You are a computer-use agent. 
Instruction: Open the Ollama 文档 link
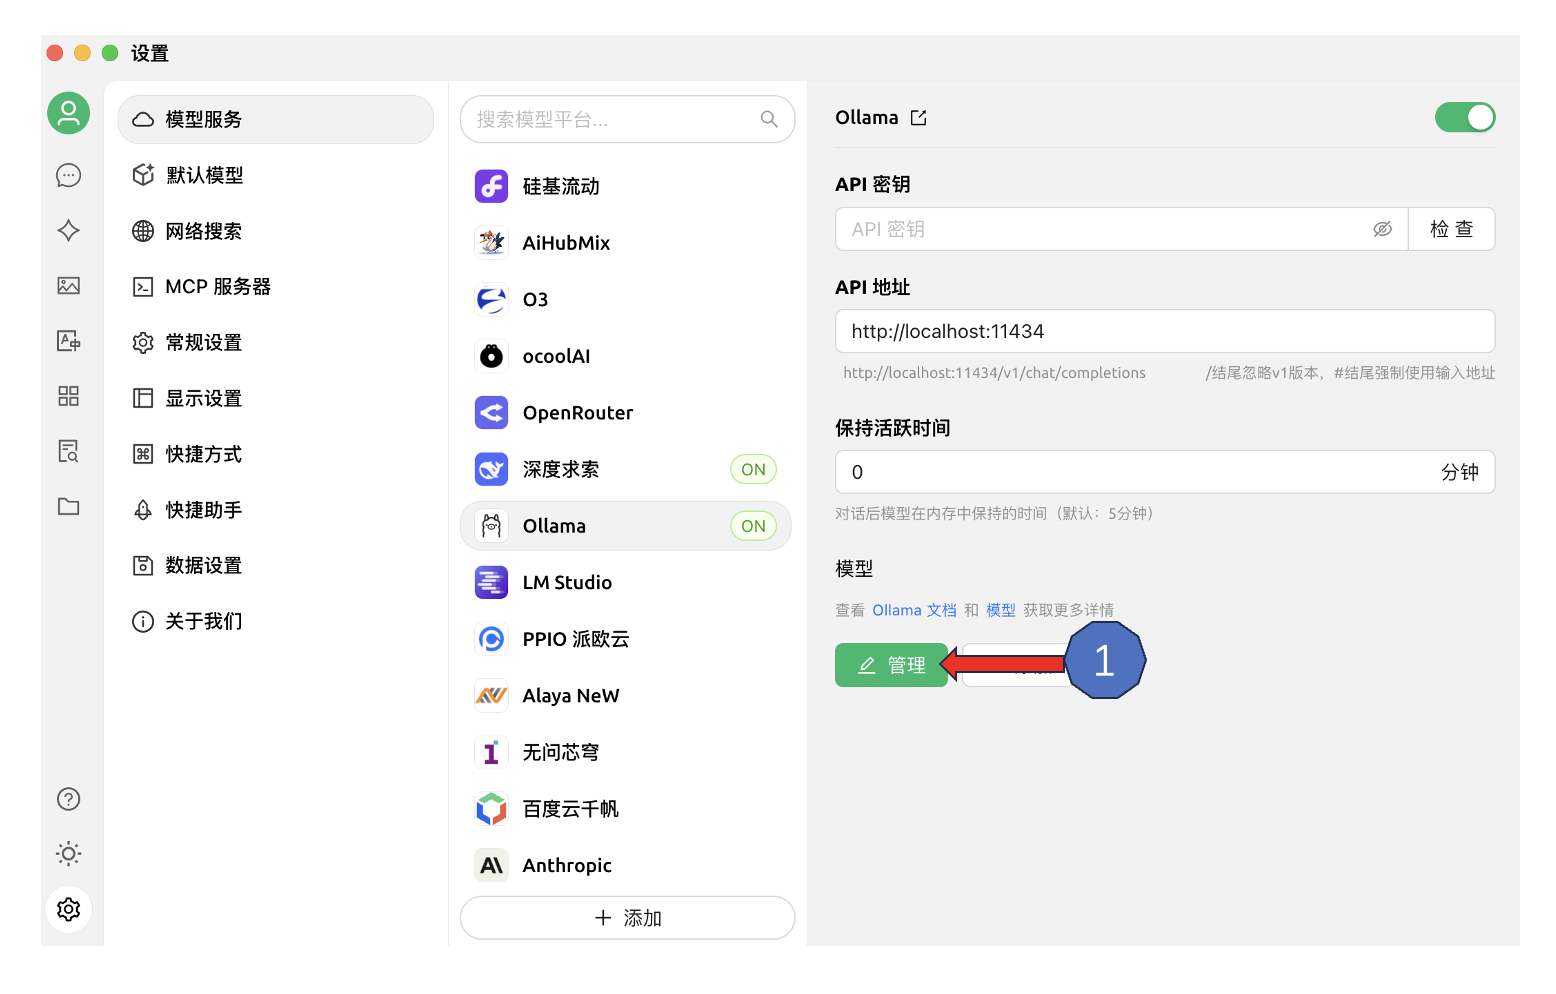pos(914,610)
